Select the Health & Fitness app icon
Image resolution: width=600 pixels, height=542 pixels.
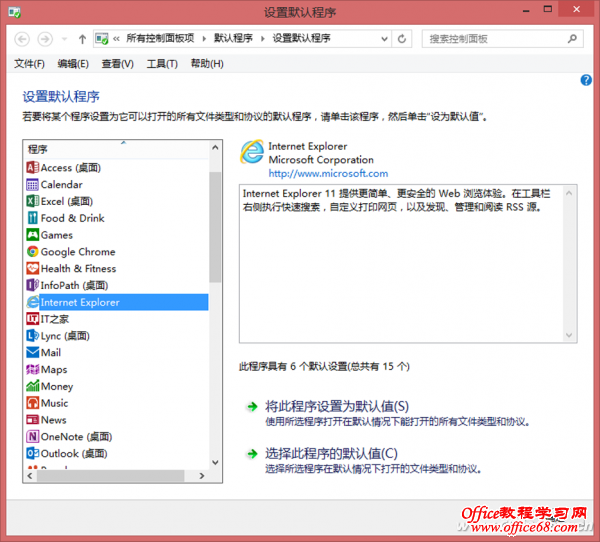(x=33, y=269)
